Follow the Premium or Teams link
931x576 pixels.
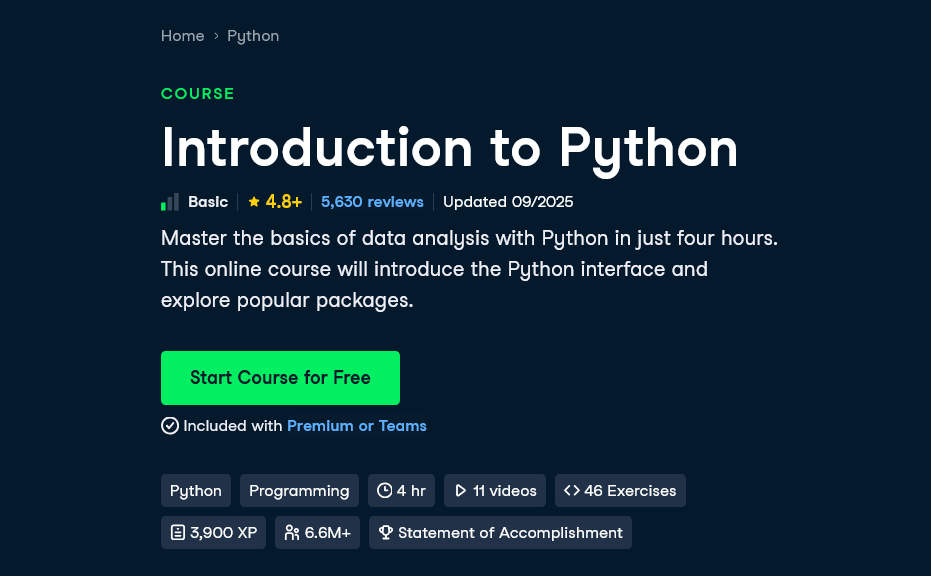(x=357, y=426)
